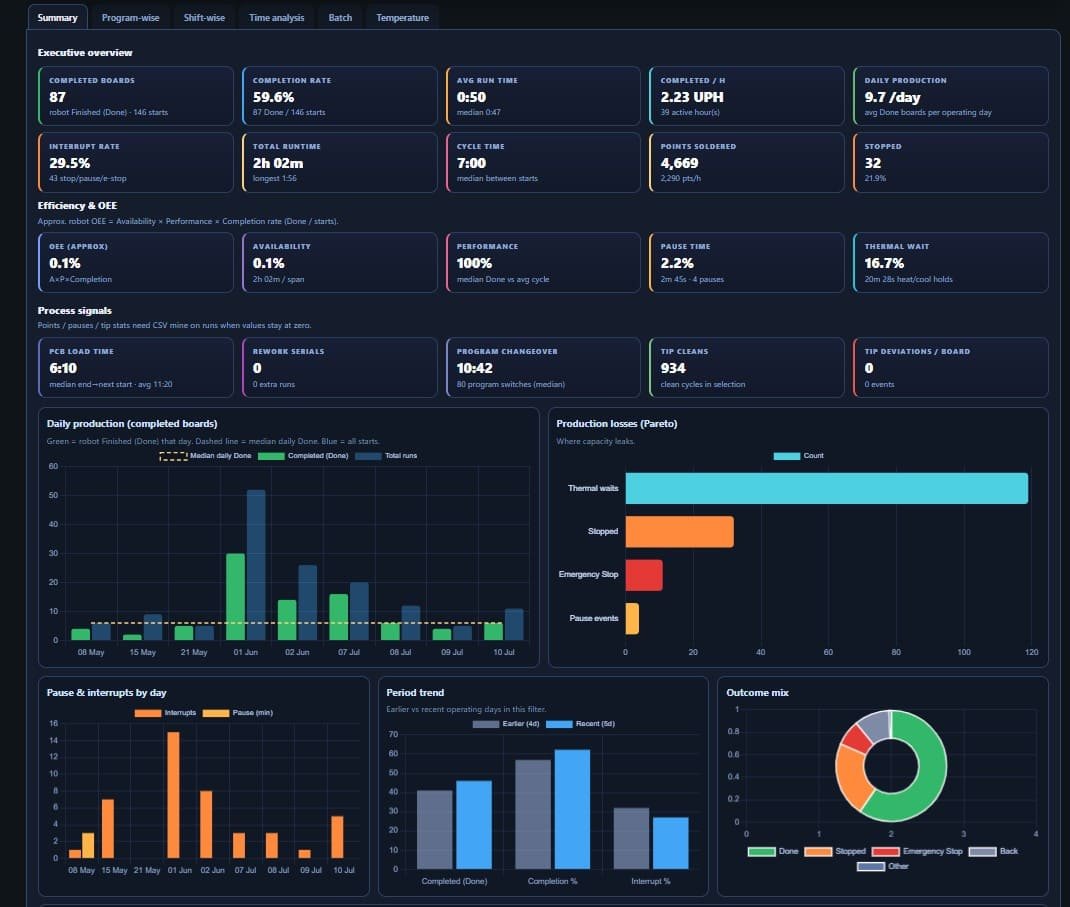The image size is (1070, 907).
Task: Open the Batch tab
Action: pyautogui.click(x=340, y=18)
